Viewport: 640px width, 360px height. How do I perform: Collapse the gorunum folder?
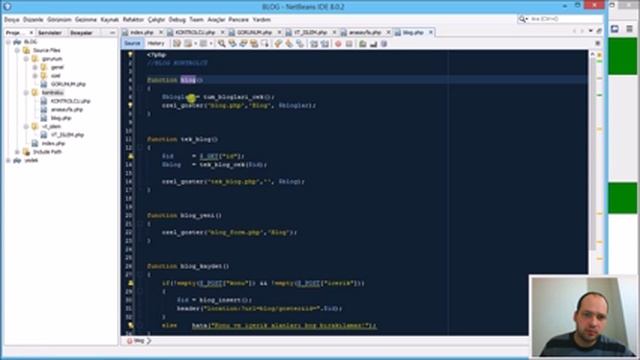(x=26, y=59)
